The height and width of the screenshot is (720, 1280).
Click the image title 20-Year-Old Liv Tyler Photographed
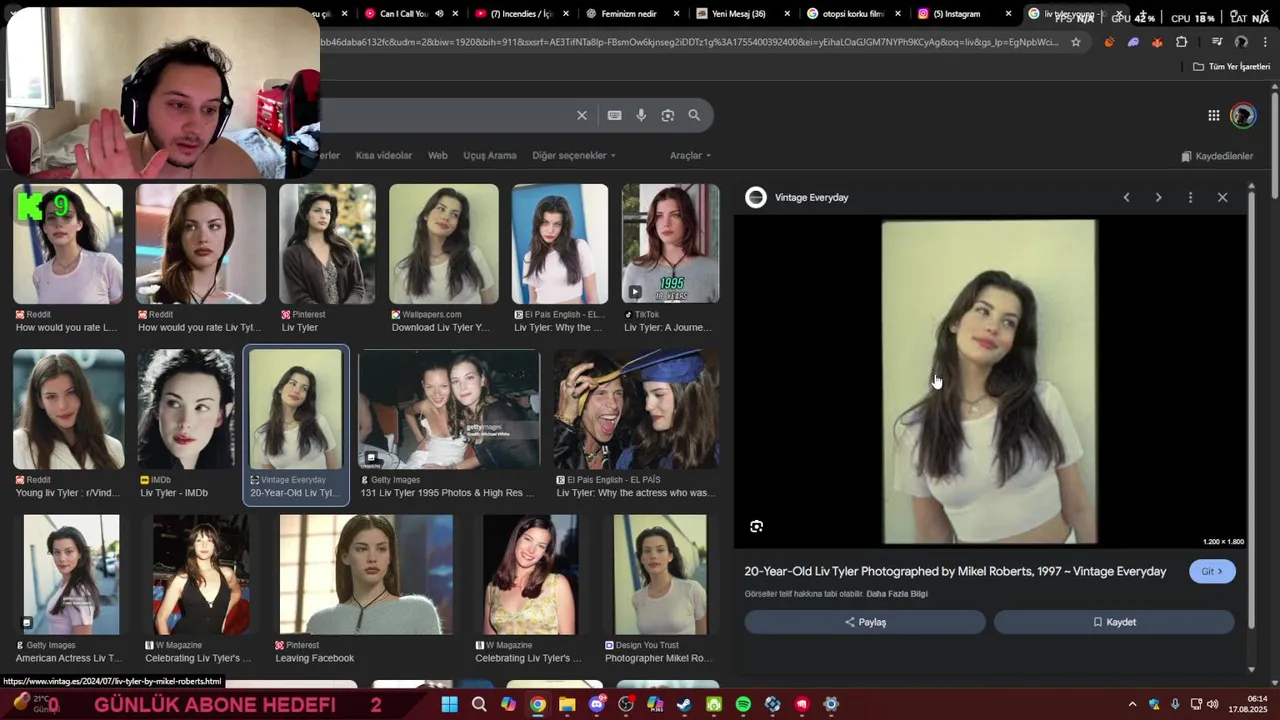point(955,571)
